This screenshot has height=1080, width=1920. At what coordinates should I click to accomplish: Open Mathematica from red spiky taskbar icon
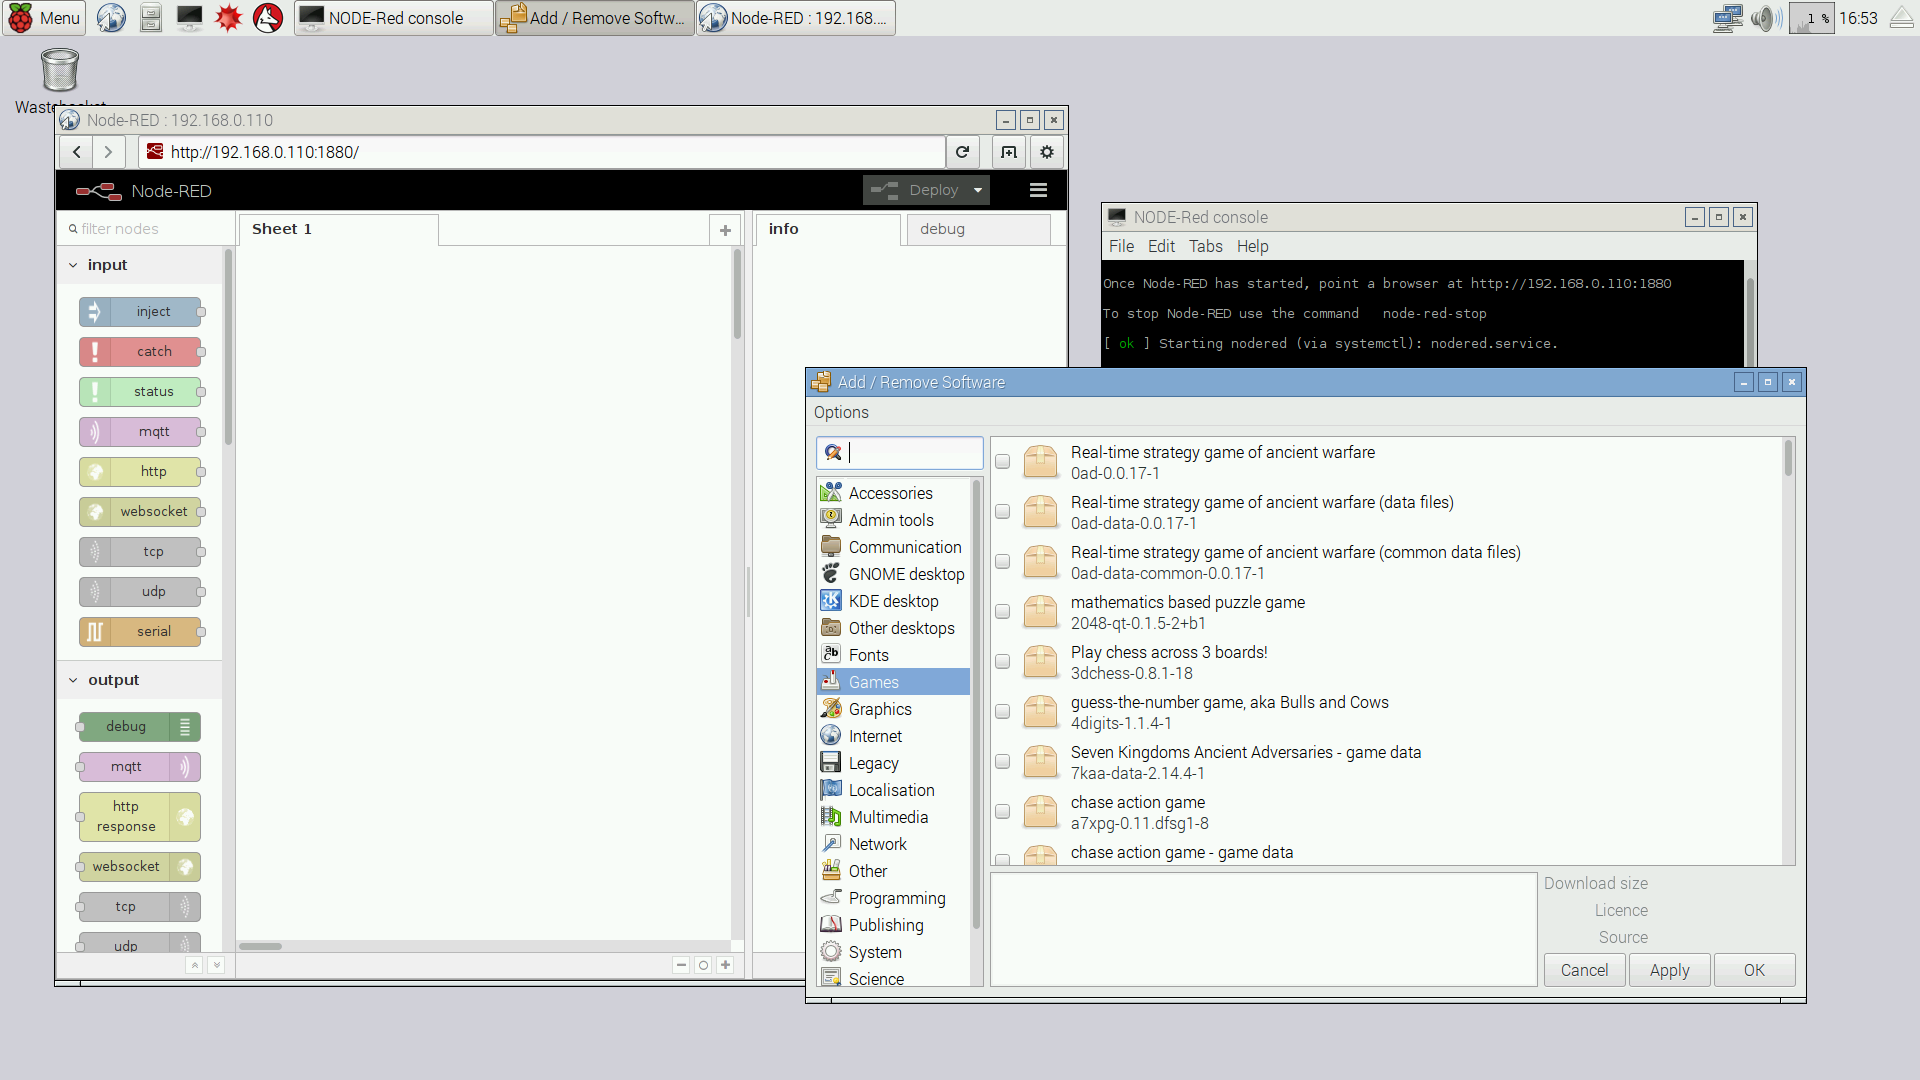[229, 18]
